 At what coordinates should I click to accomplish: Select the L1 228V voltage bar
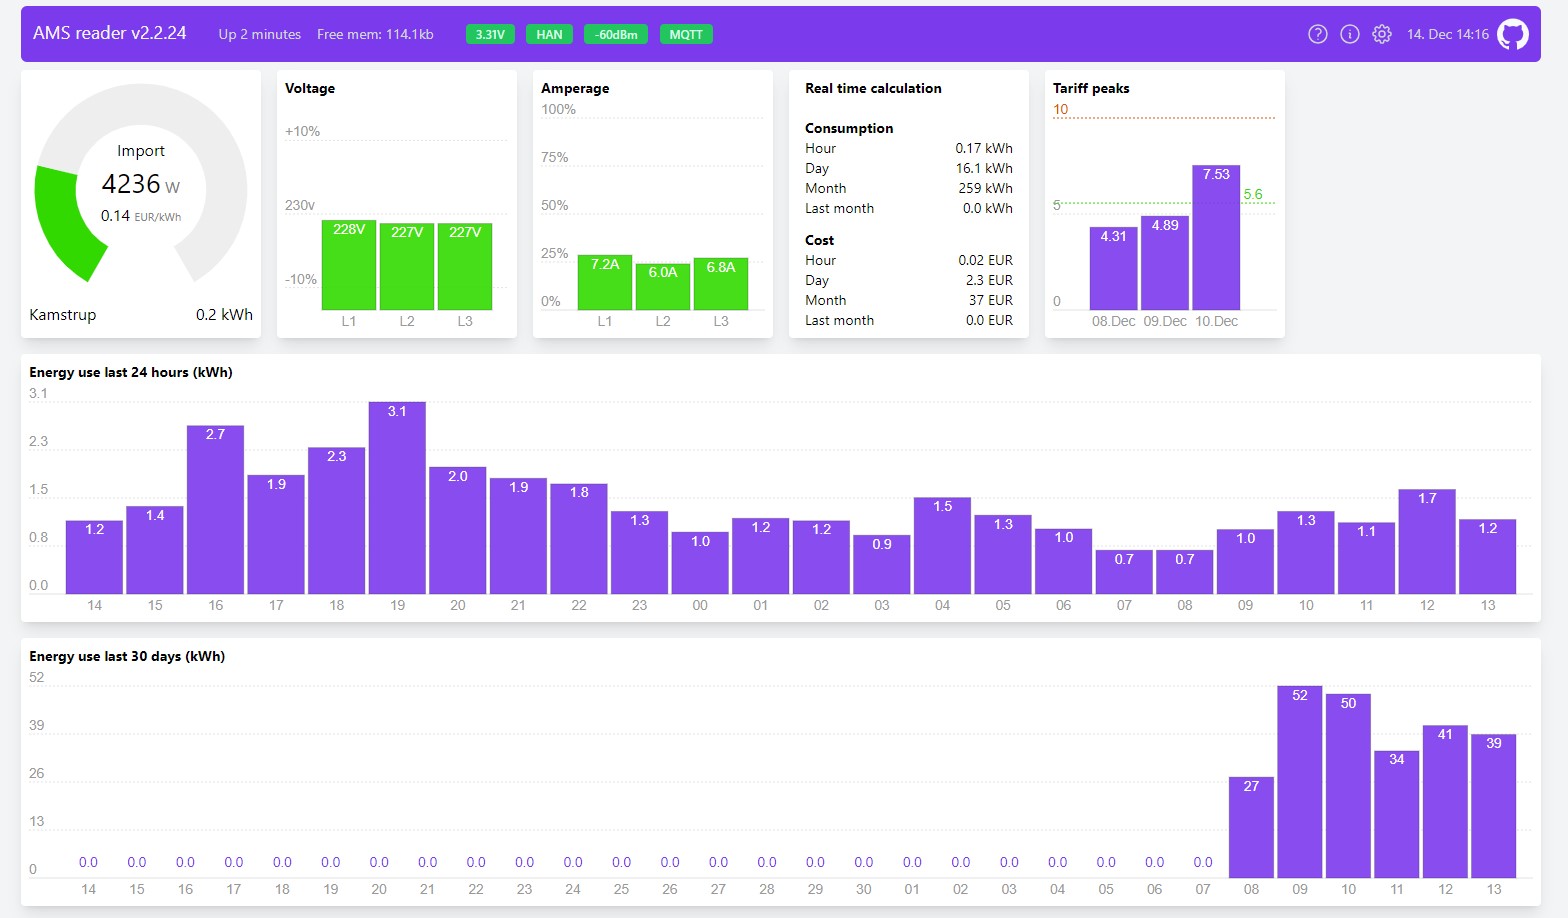point(349,265)
